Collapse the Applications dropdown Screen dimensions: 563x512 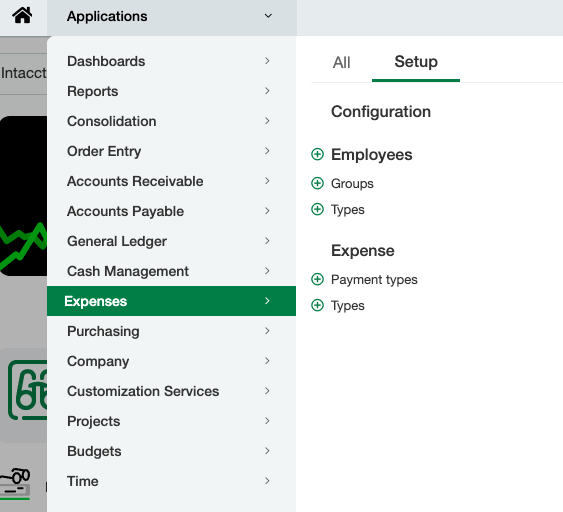coord(268,16)
